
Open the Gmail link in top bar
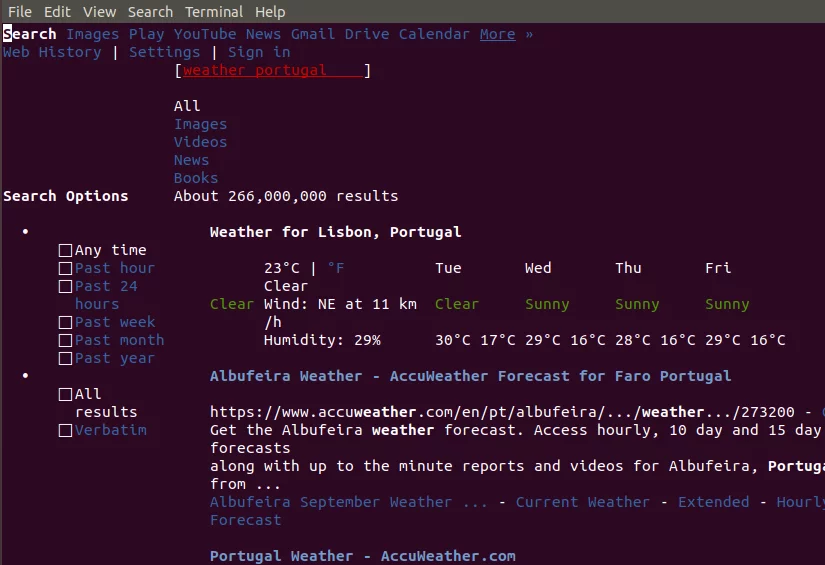[x=313, y=34]
